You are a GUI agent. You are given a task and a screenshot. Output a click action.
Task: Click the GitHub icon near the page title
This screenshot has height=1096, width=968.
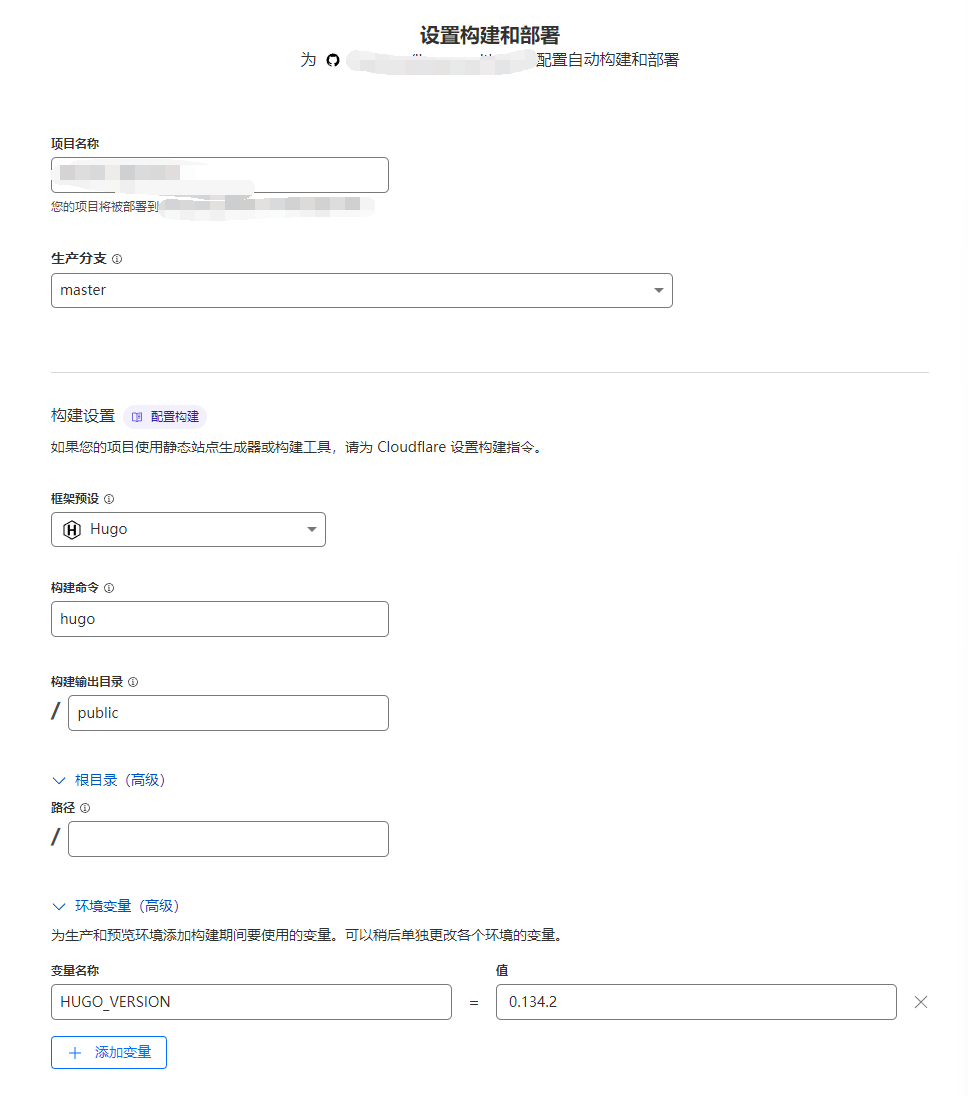point(332,60)
